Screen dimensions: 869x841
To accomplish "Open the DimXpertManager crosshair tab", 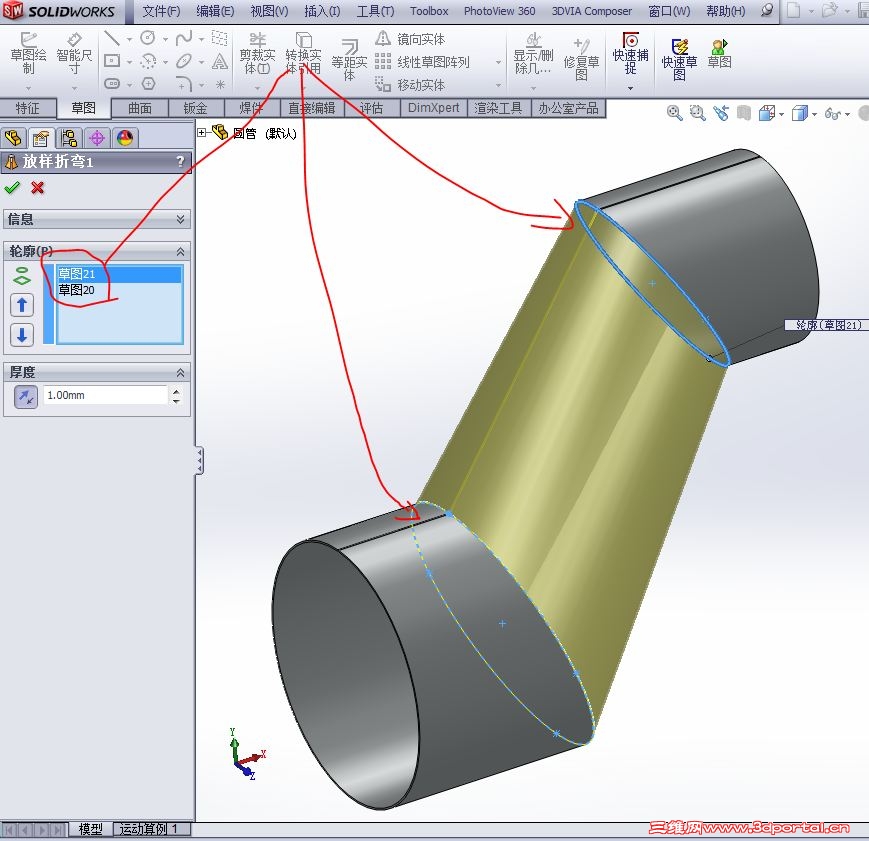I will point(97,137).
